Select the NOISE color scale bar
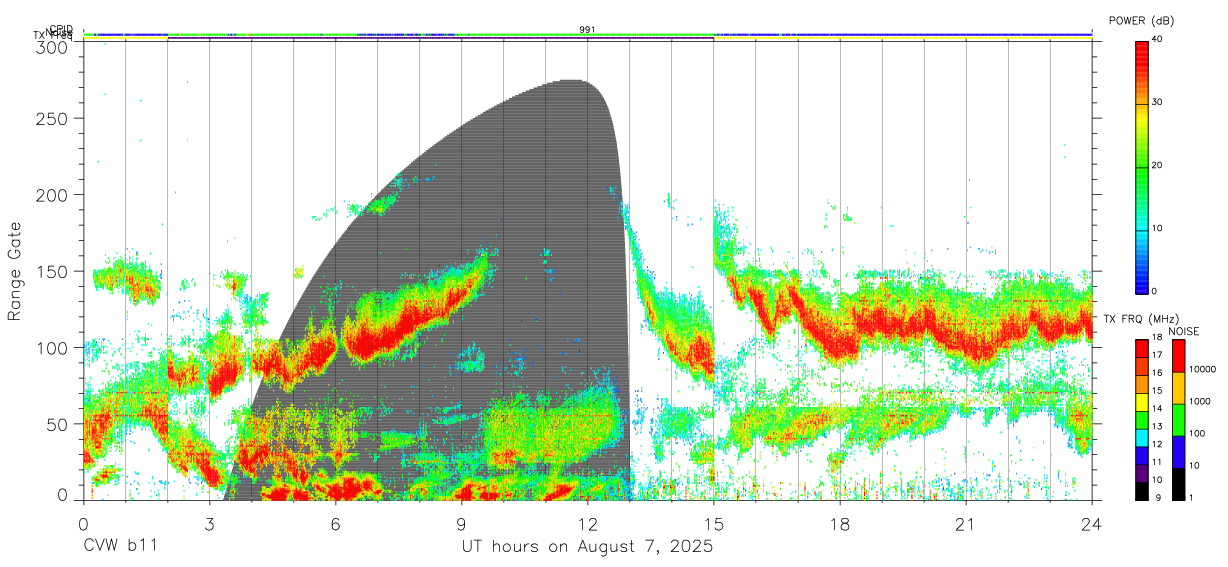The width and height of the screenshot is (1228, 567). (x=1177, y=420)
